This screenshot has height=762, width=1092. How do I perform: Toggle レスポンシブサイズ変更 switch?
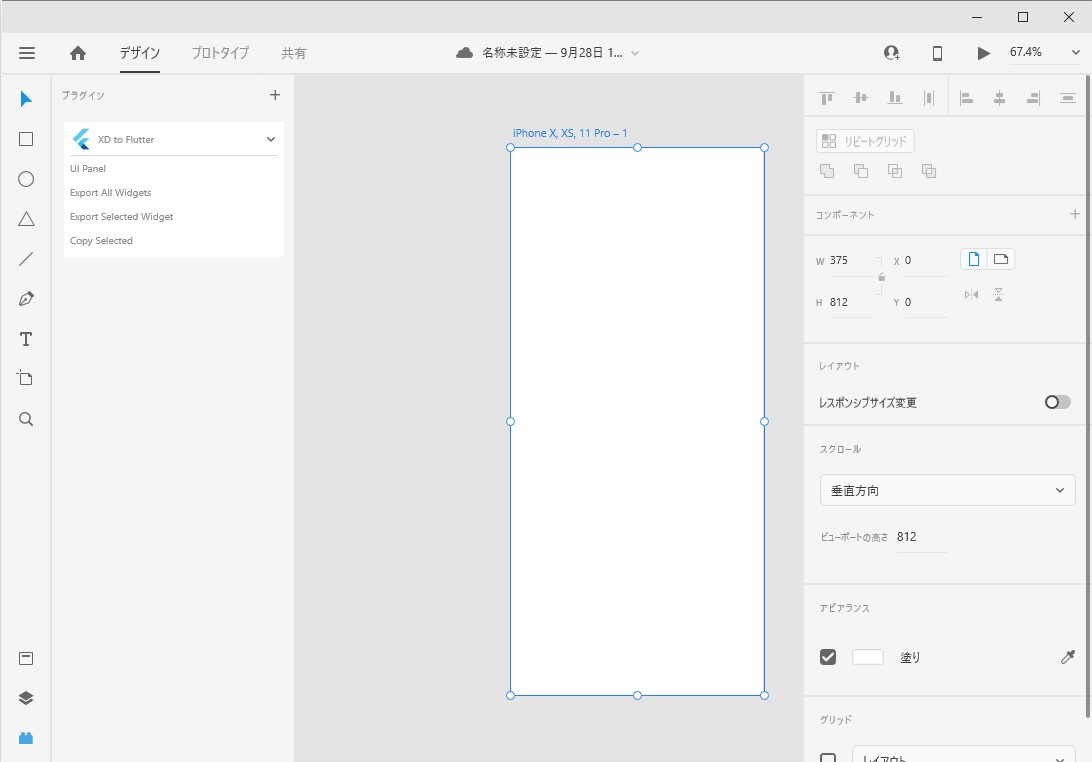(x=1057, y=402)
